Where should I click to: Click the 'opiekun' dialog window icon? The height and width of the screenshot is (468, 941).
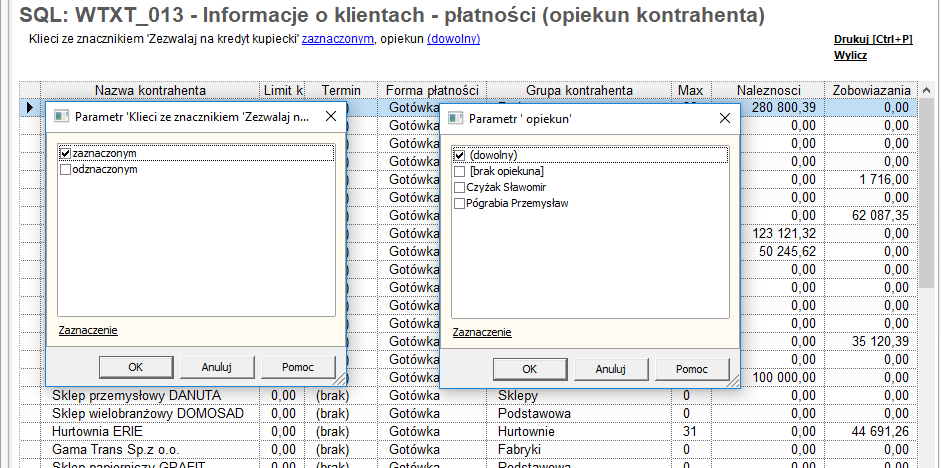click(455, 119)
